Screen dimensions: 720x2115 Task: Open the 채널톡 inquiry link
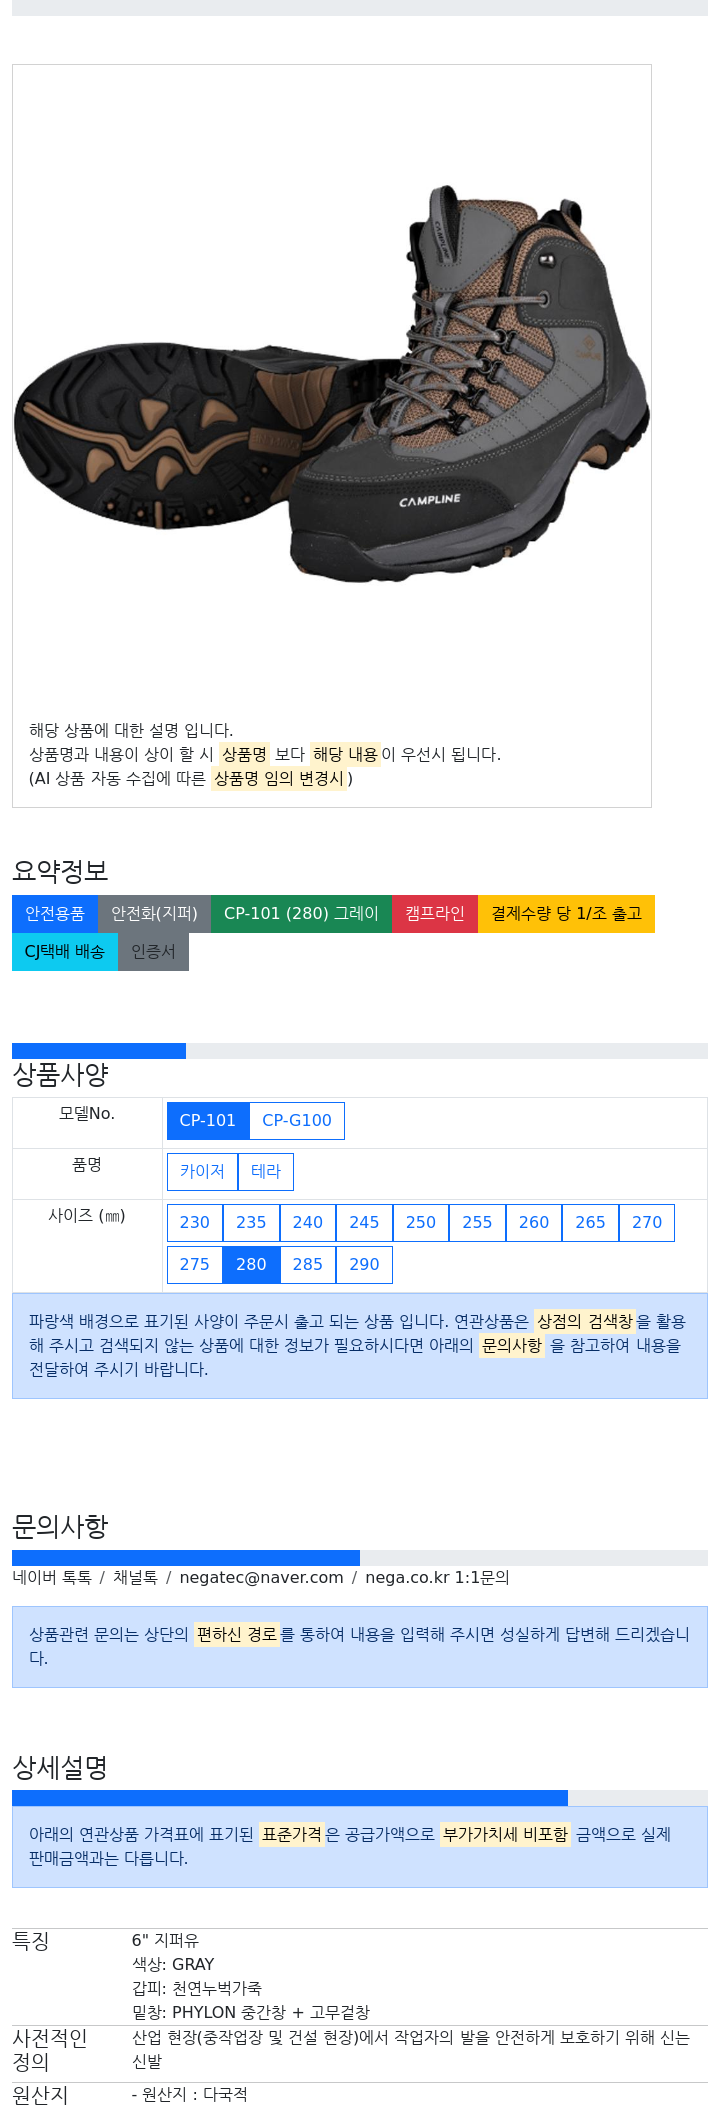[x=135, y=1578]
